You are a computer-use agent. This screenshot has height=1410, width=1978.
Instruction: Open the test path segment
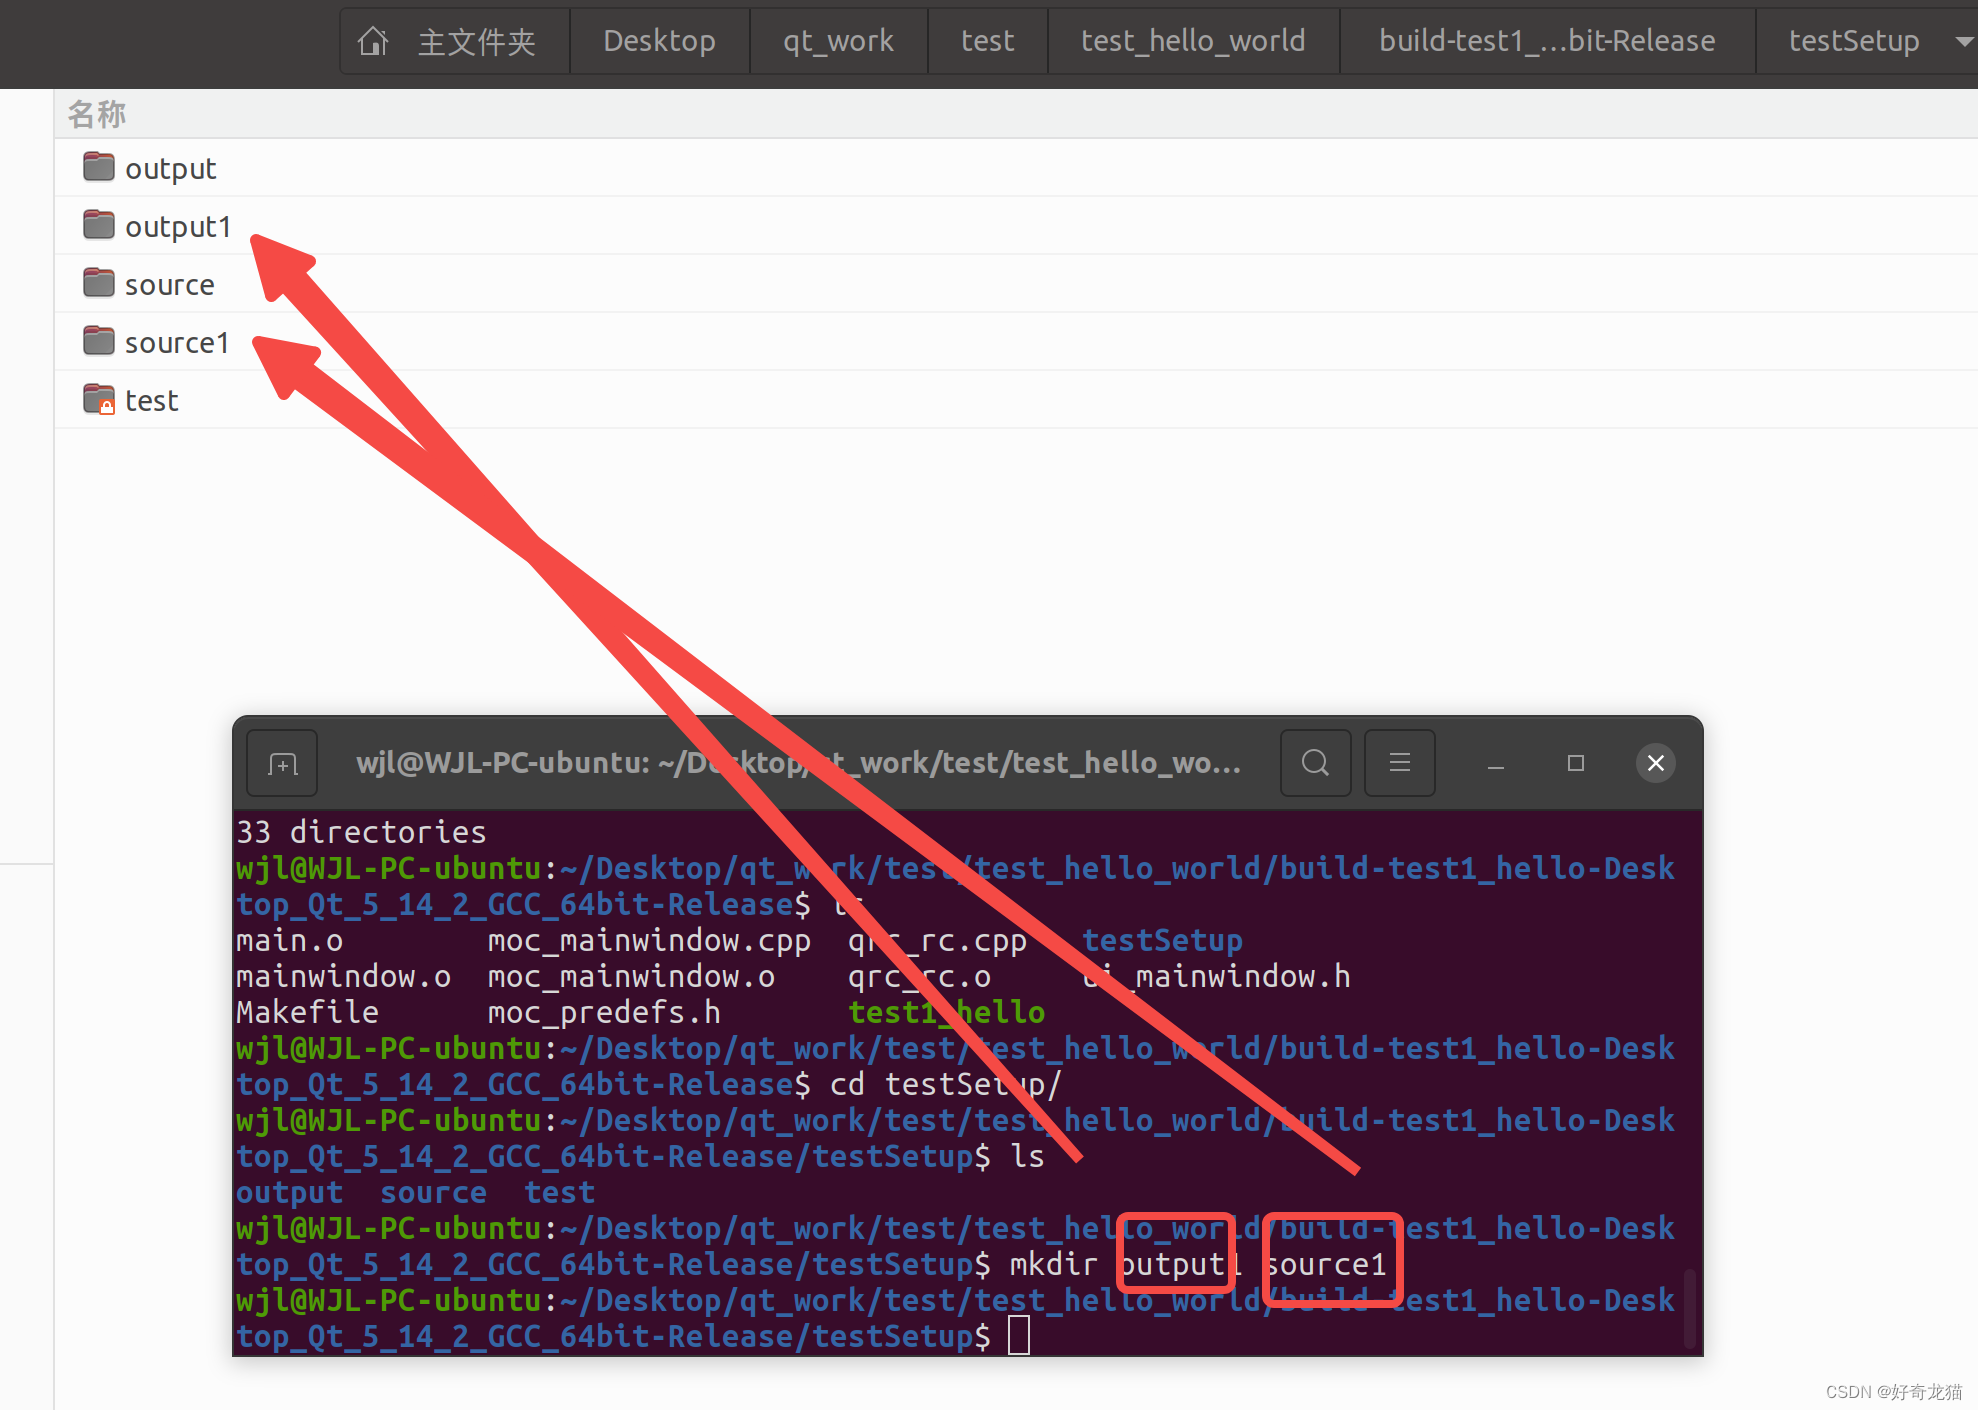[987, 41]
